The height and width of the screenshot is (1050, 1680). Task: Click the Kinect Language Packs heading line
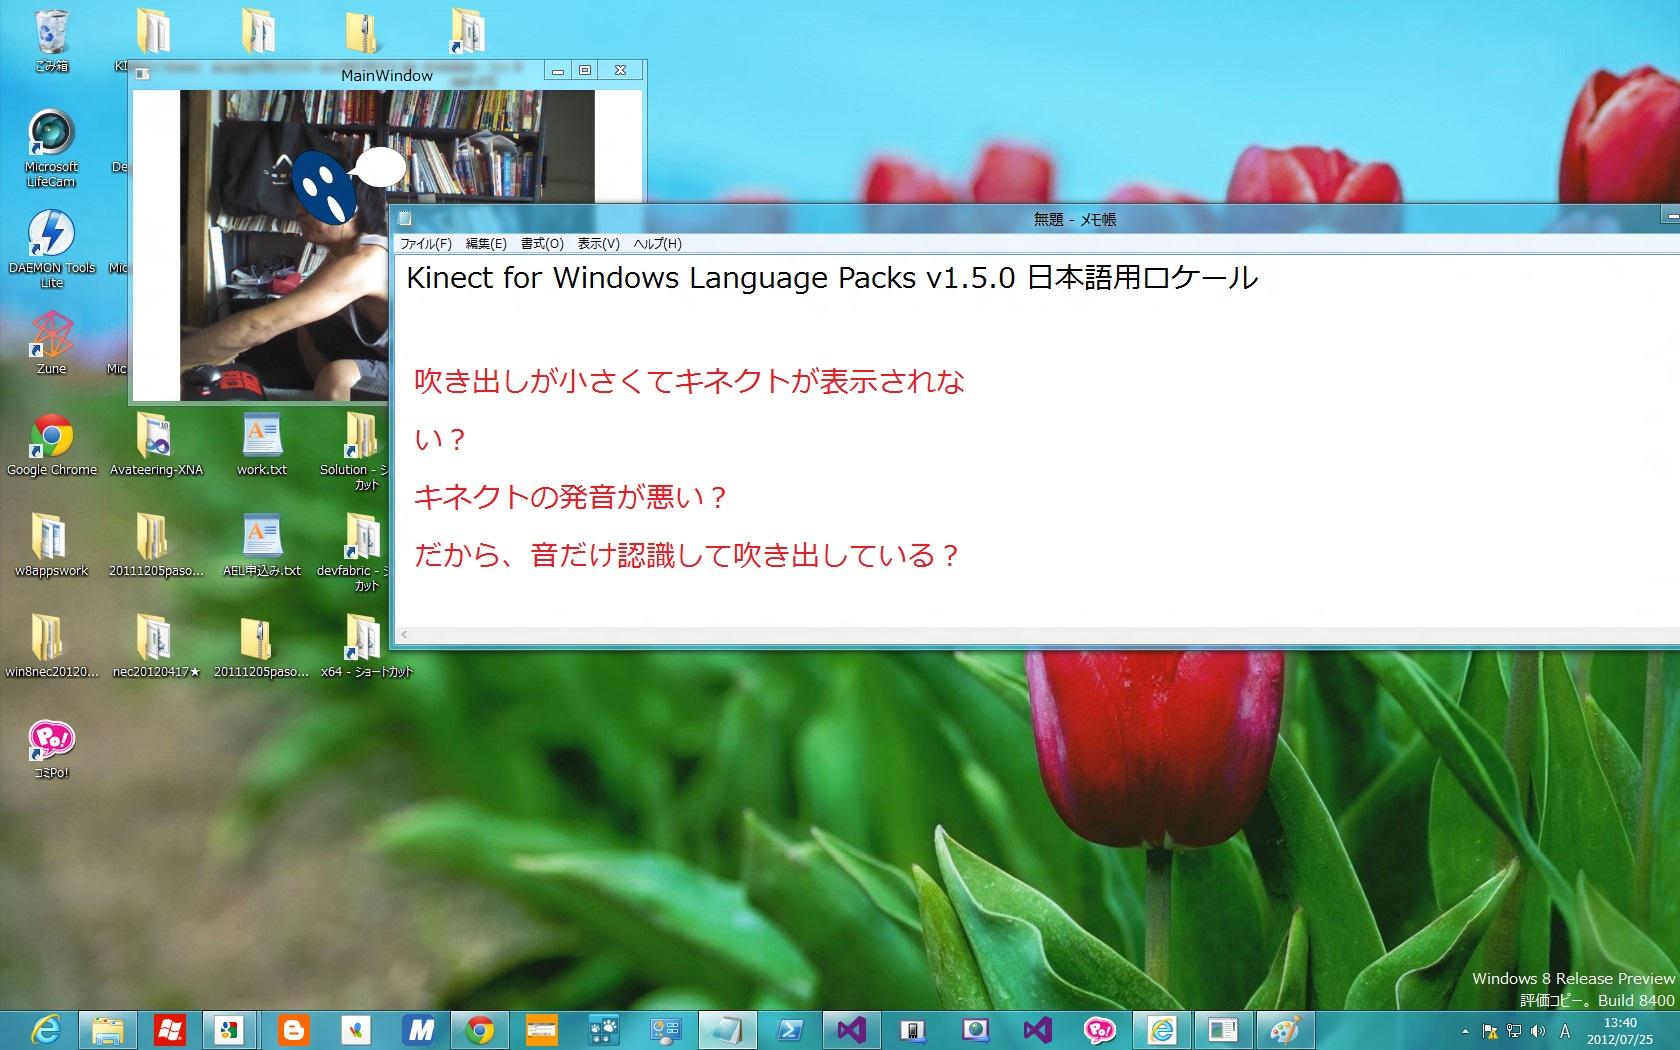pyautogui.click(x=832, y=278)
